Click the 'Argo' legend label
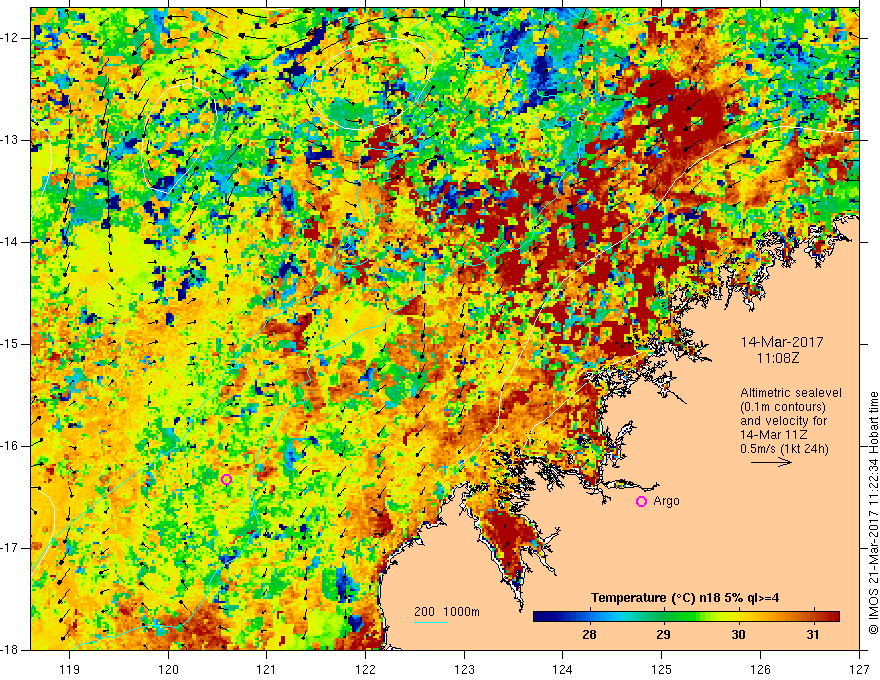The height and width of the screenshot is (680, 880). point(667,501)
